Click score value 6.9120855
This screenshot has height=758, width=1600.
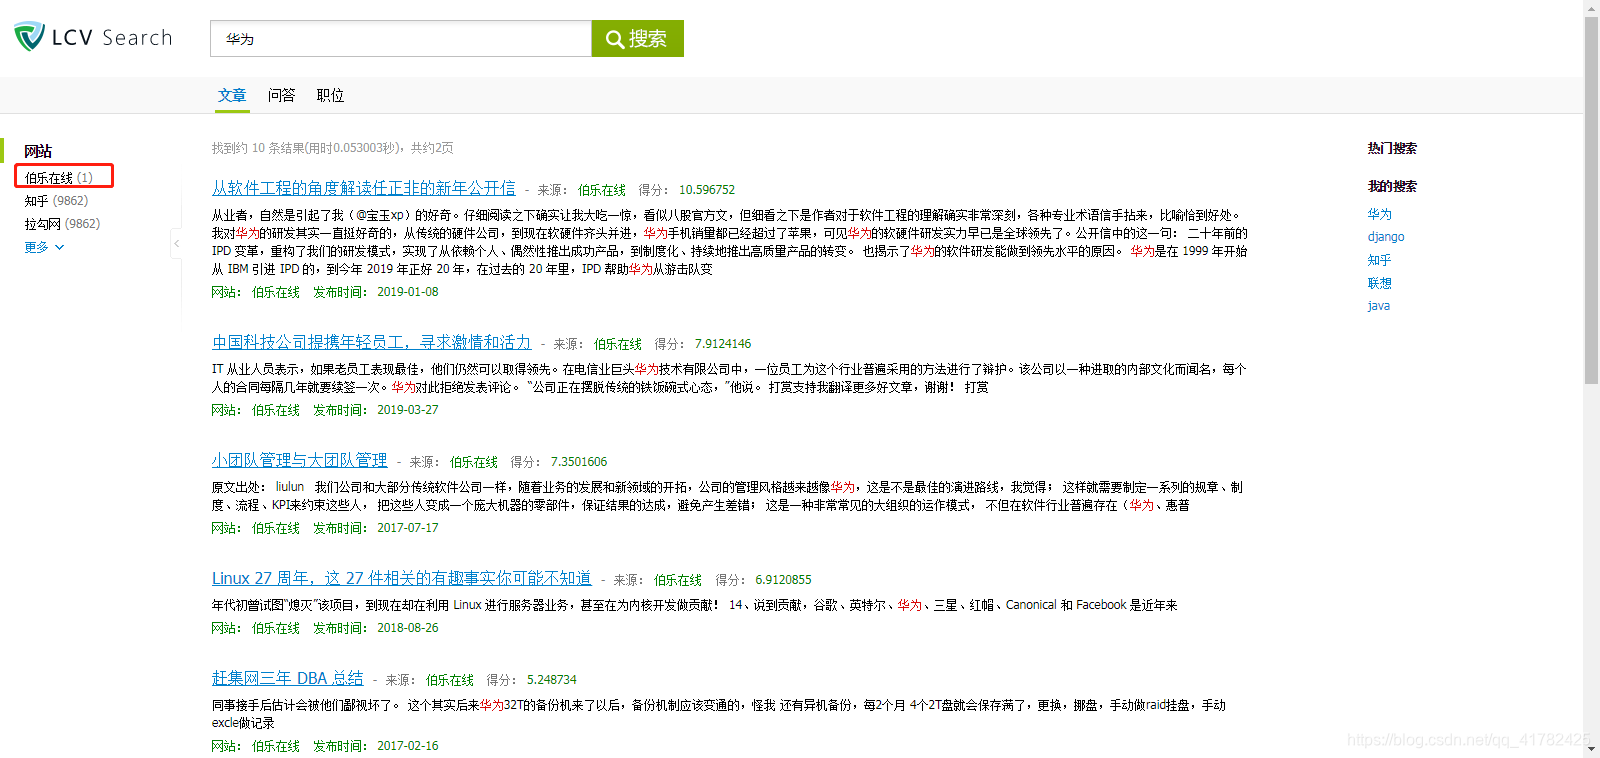click(x=783, y=580)
